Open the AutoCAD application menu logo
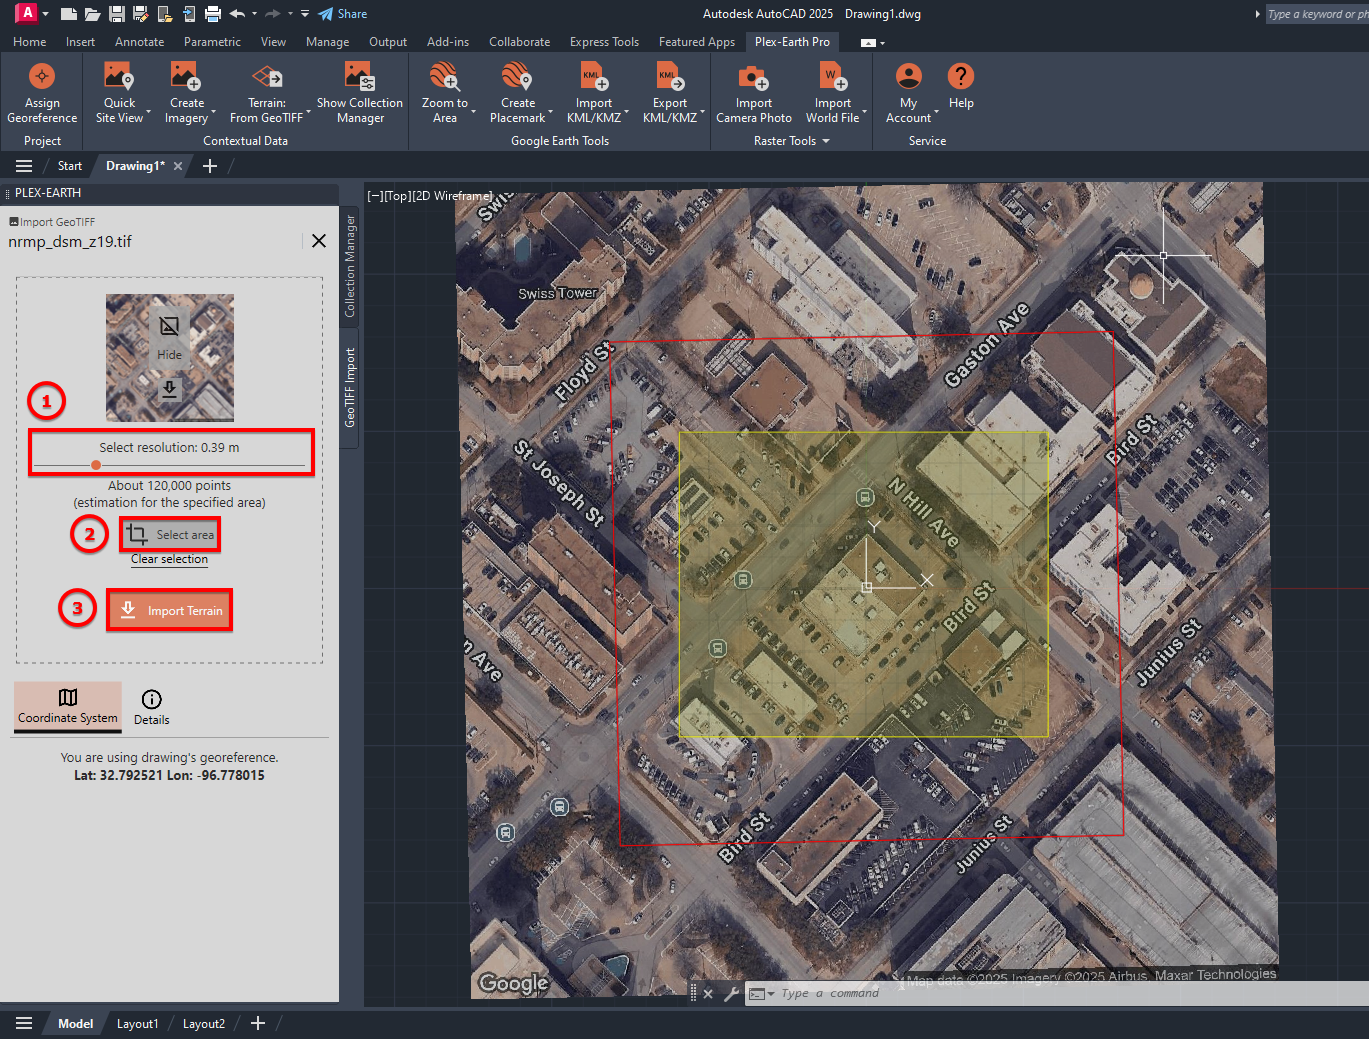 [27, 13]
